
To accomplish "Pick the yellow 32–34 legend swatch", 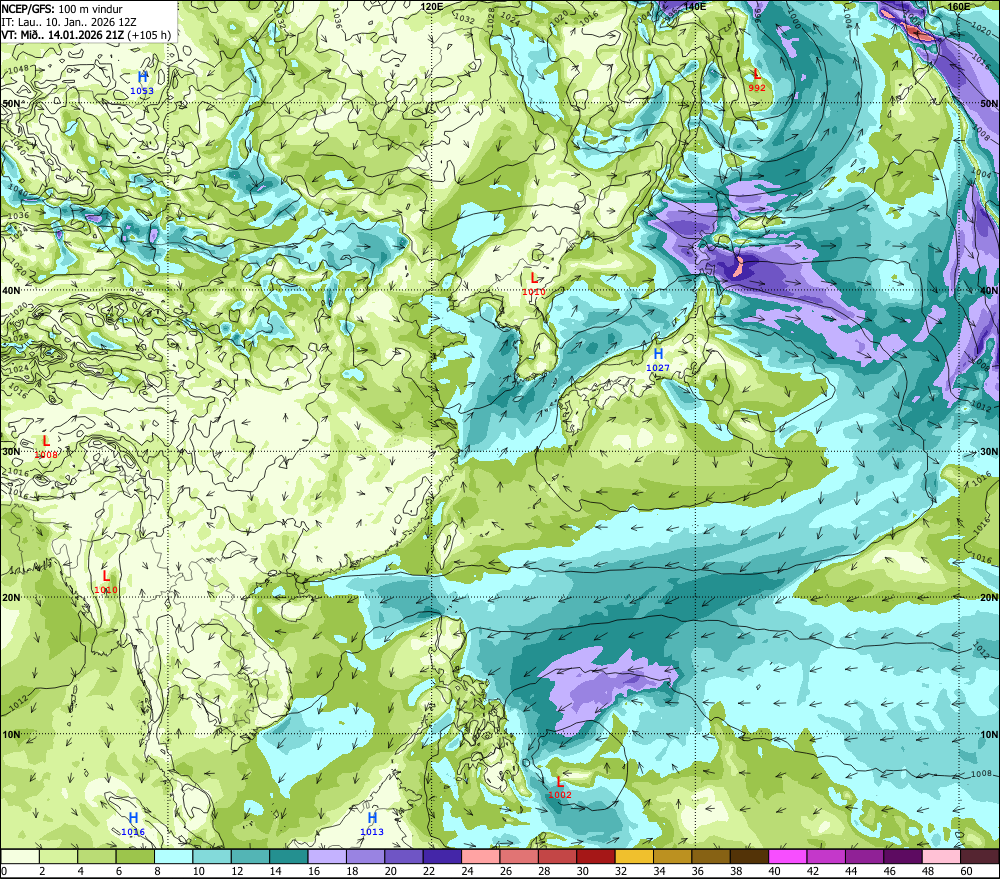I will [634, 856].
